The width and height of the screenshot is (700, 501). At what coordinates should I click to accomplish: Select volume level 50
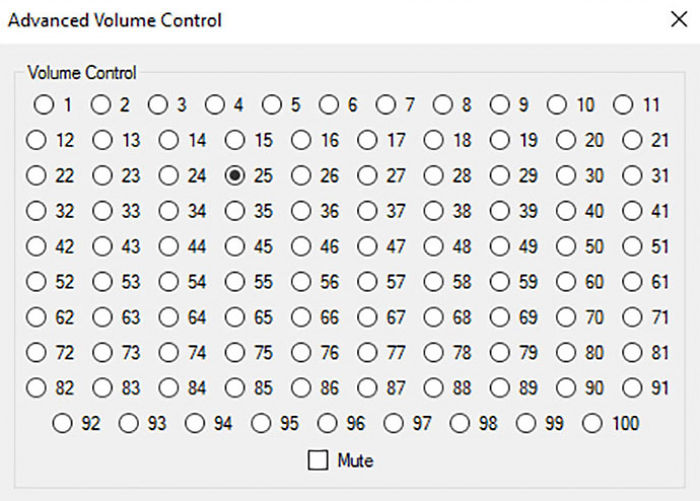(x=566, y=246)
